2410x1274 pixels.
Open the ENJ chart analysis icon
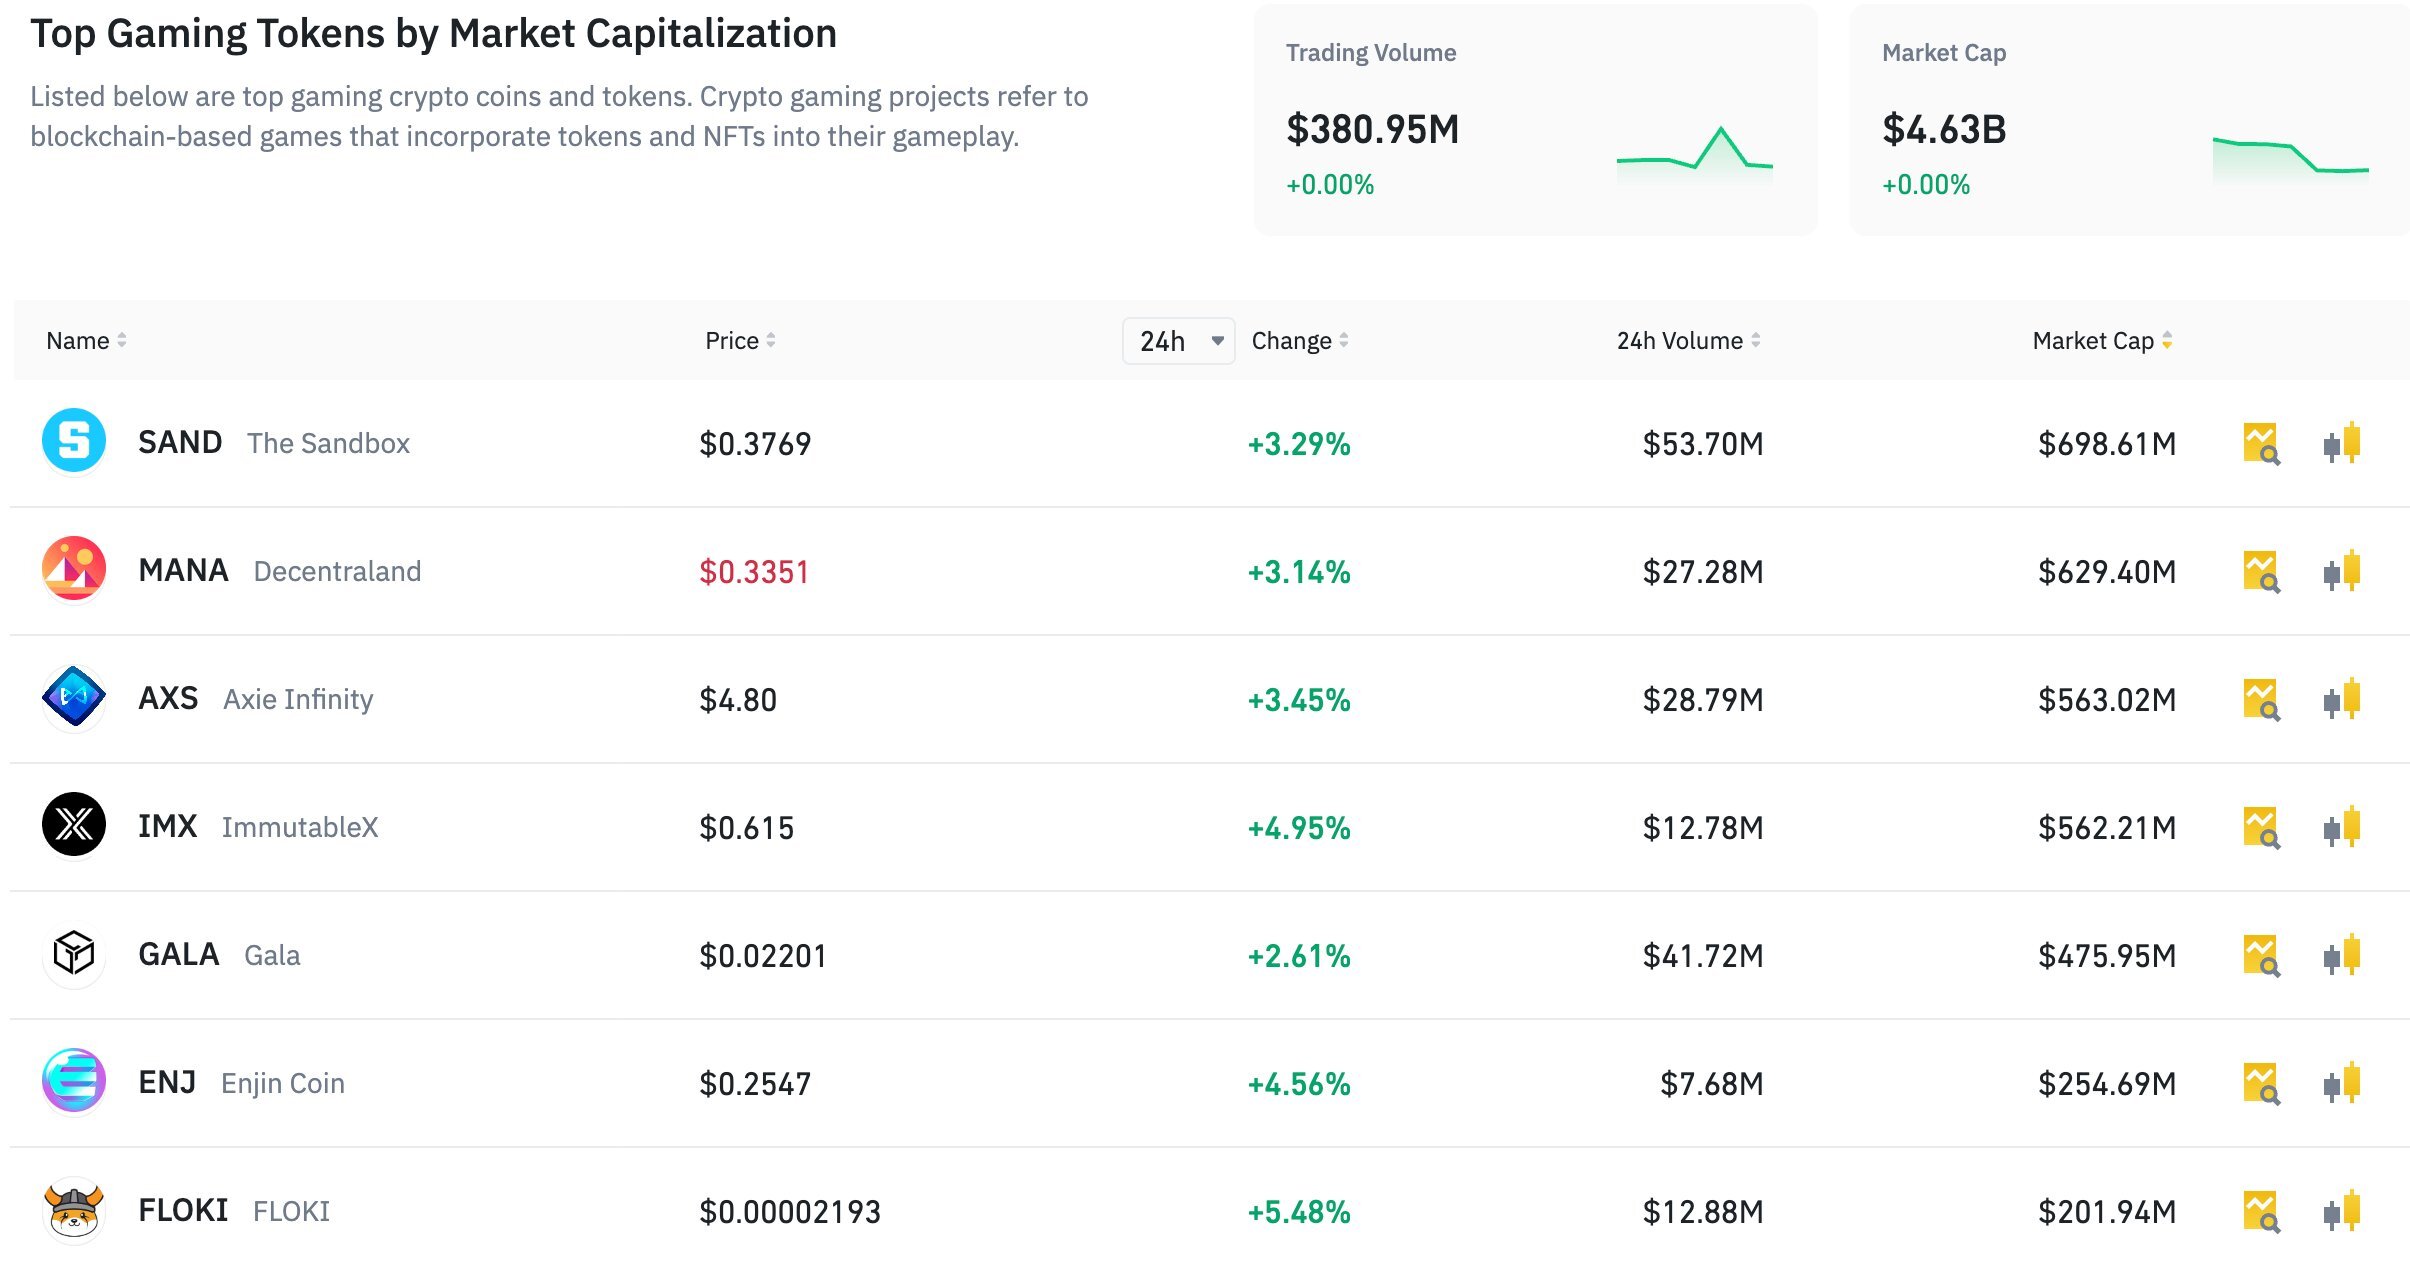tap(2261, 1083)
